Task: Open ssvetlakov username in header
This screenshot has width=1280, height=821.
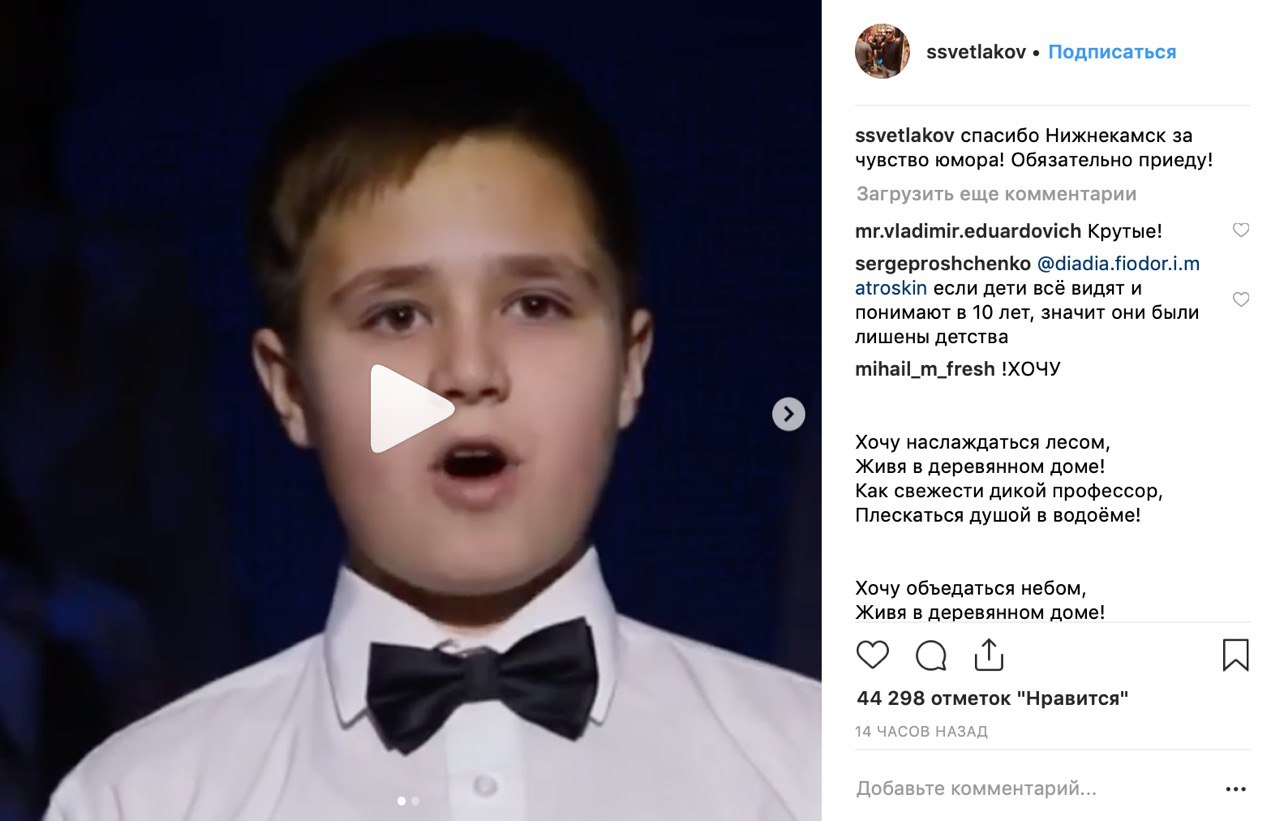Action: click(976, 52)
